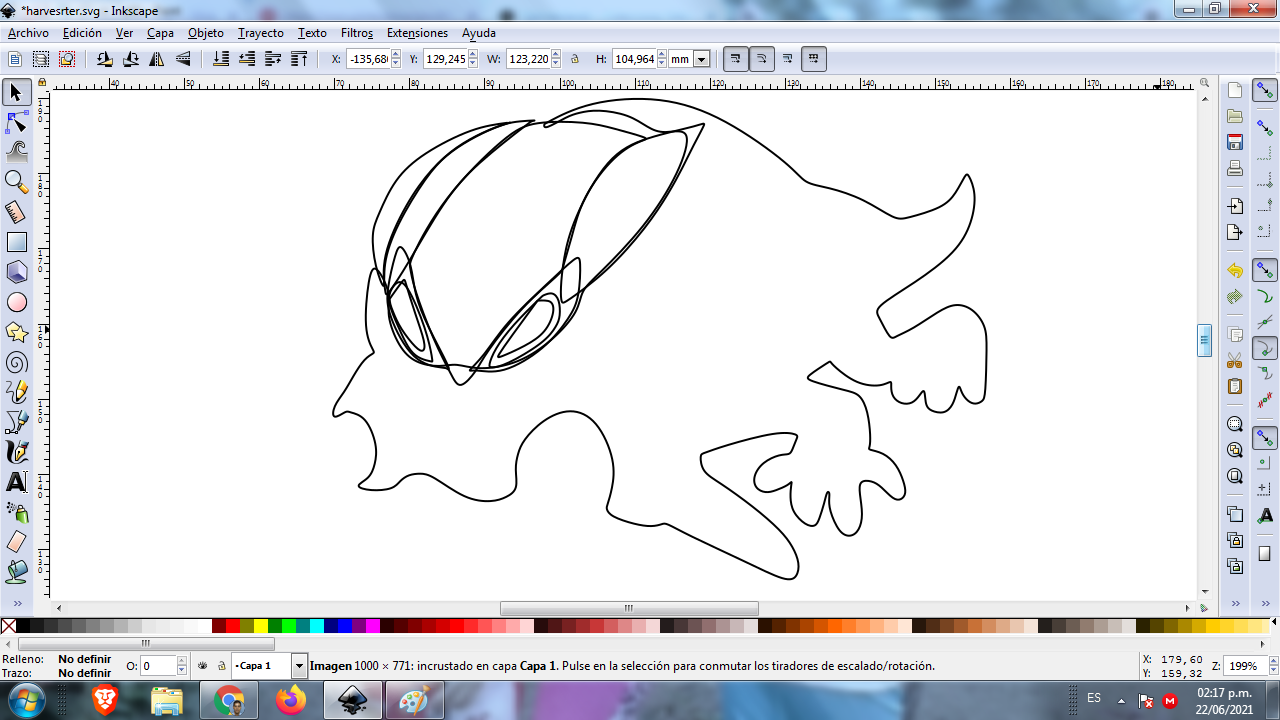Click Deselect icon in tool controls
The height and width of the screenshot is (720, 1280).
click(67, 59)
